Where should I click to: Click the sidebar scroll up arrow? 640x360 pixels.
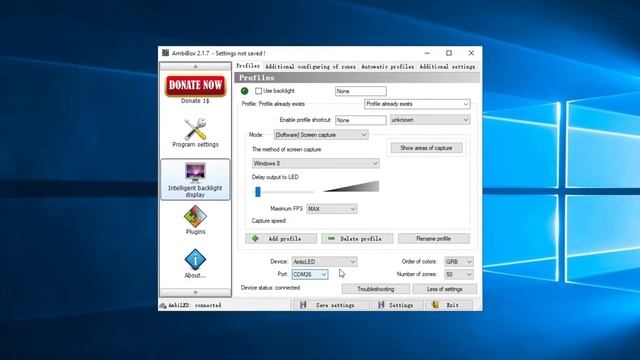[x=196, y=66]
